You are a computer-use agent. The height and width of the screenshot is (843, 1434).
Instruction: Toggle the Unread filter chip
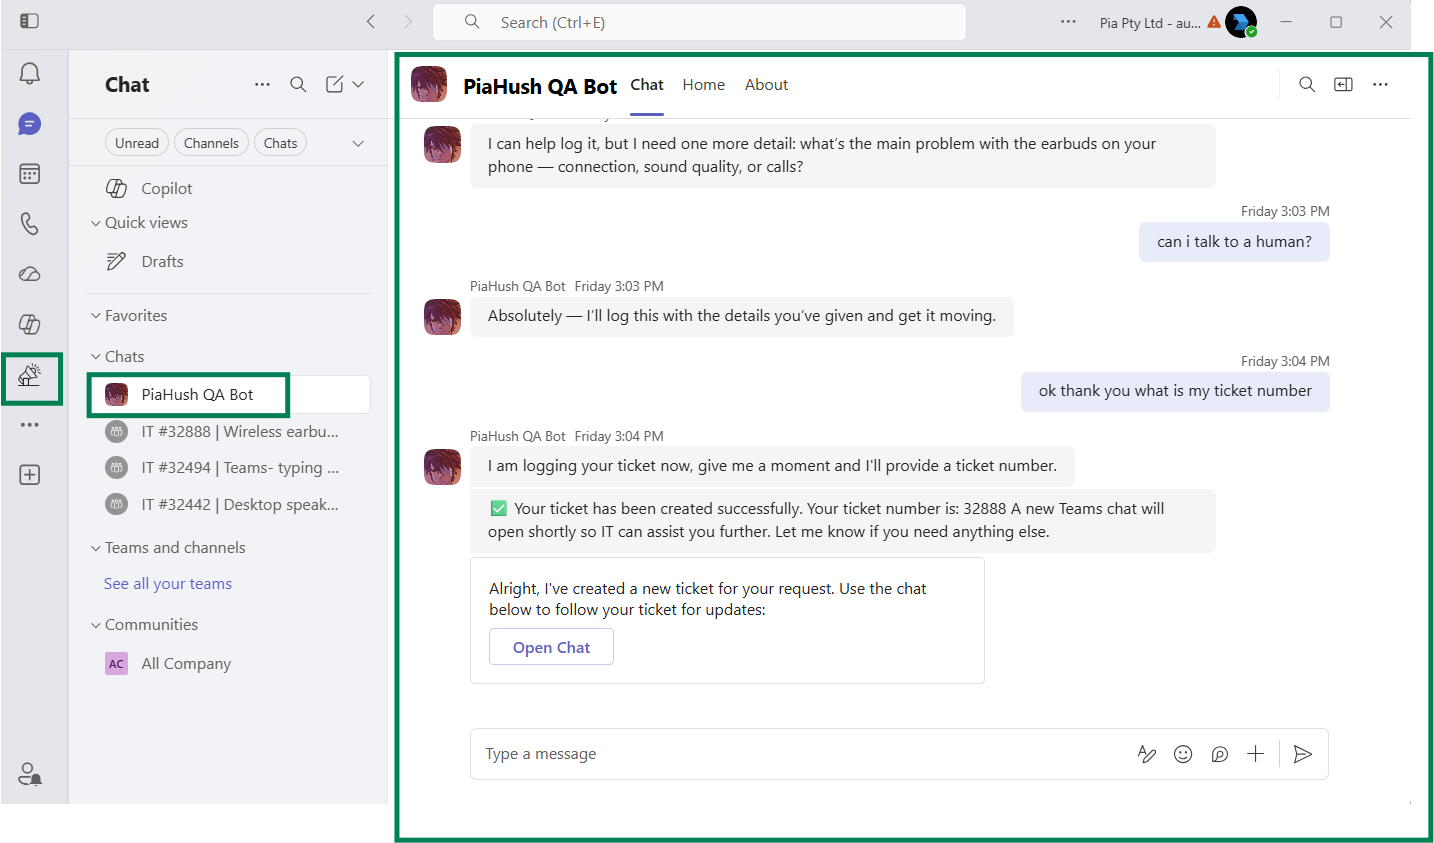pos(137,143)
